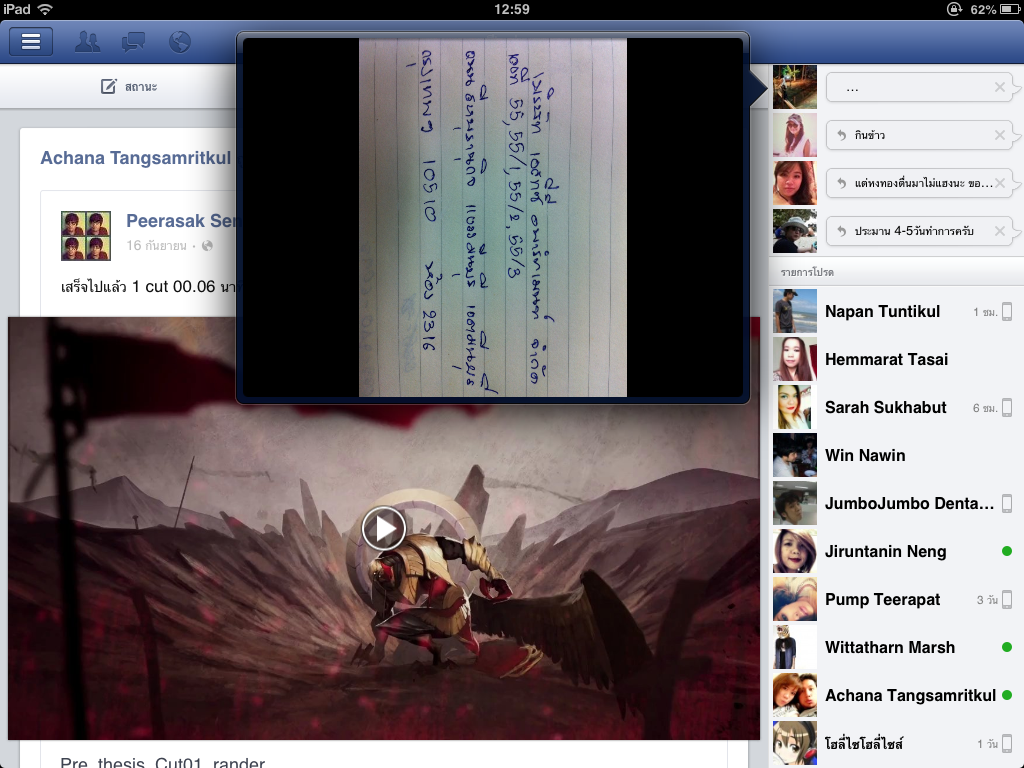Tap mobile device icon beside Pump Teerapat
The height and width of the screenshot is (768, 1024).
pos(1007,600)
